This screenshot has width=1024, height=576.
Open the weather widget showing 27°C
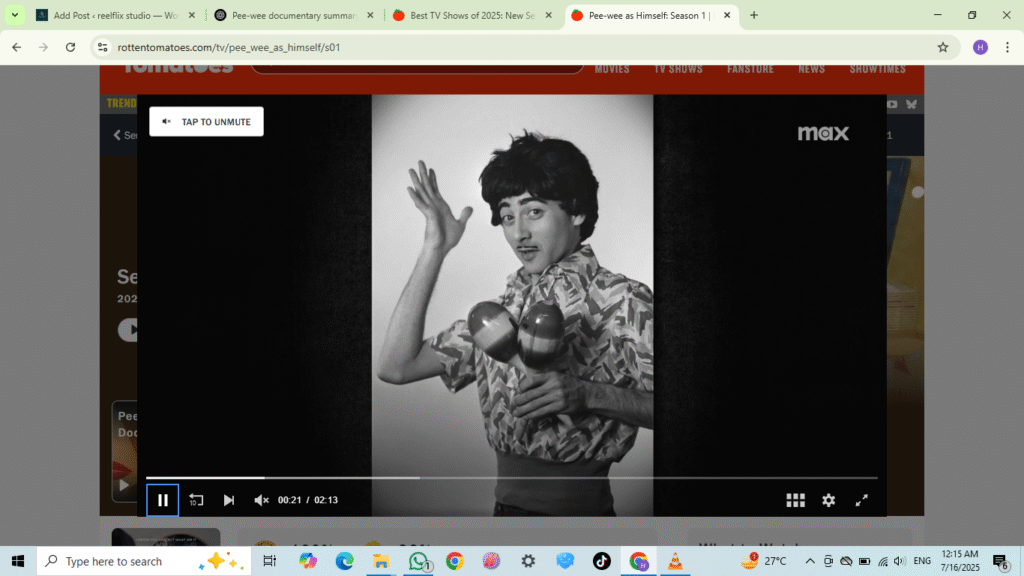click(x=764, y=561)
